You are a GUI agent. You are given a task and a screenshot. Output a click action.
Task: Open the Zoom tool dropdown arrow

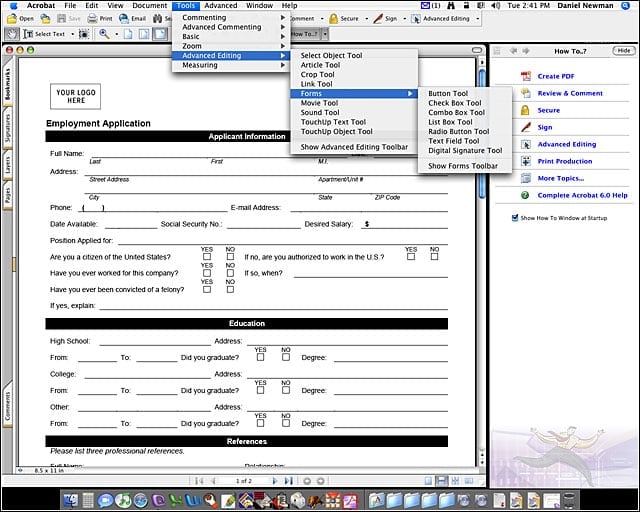point(116,34)
